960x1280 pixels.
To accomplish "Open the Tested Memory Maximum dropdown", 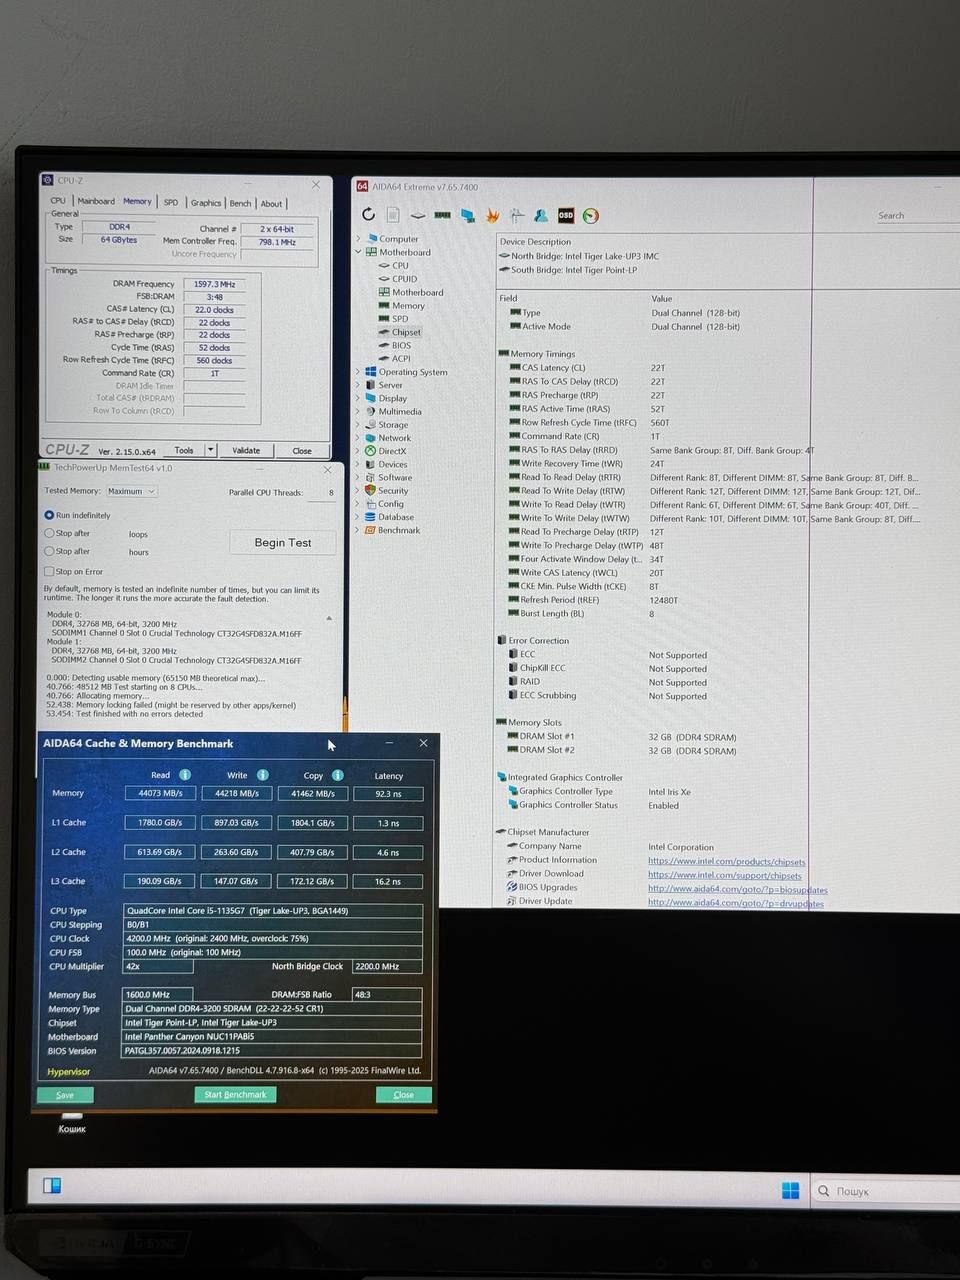I will click(130, 491).
